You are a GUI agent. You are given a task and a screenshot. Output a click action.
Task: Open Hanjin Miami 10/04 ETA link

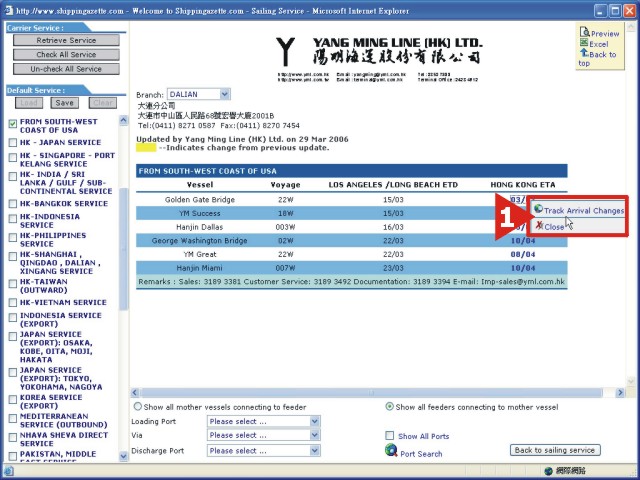523,268
